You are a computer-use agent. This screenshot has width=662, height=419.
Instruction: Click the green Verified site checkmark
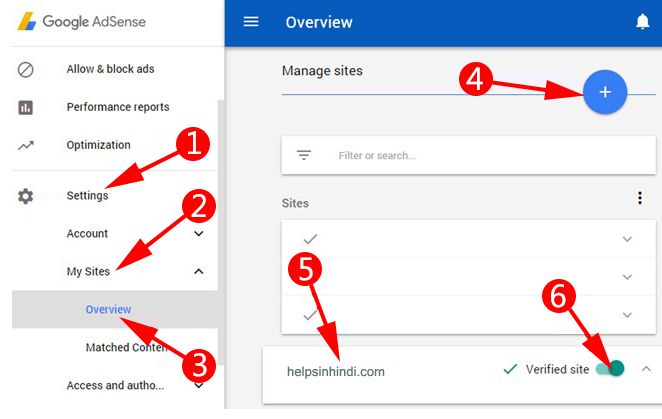coord(510,370)
